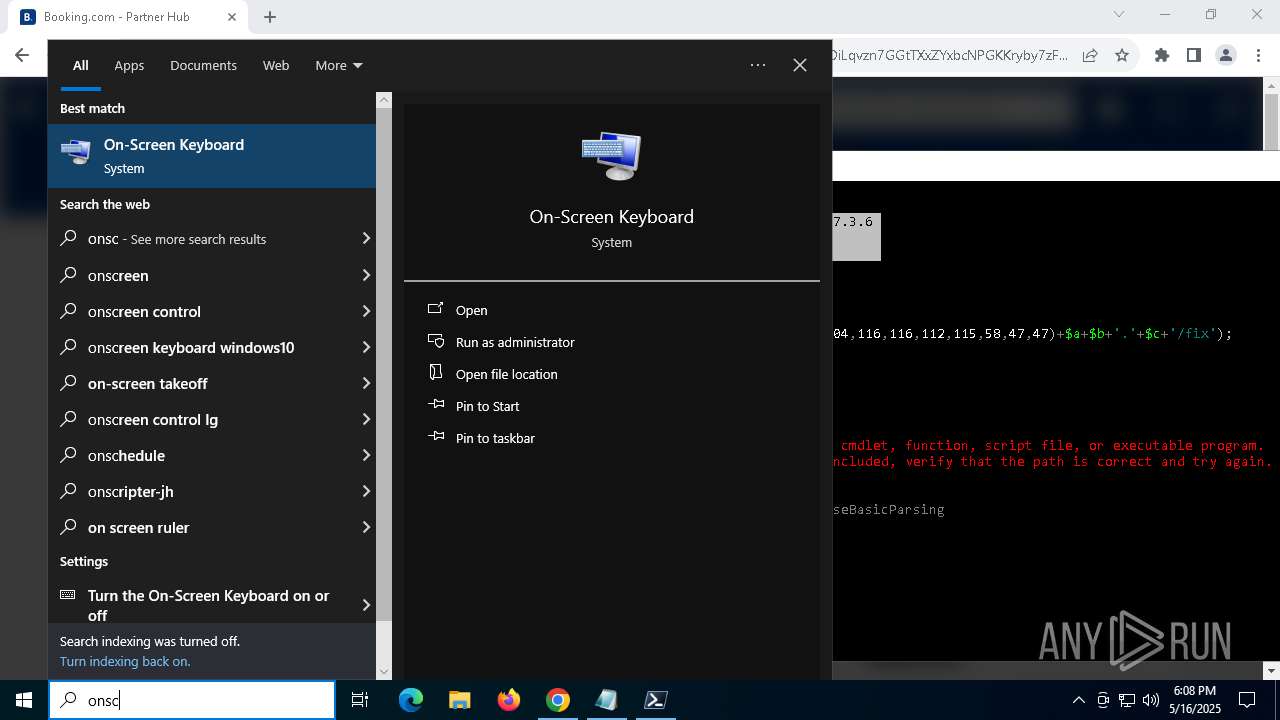Switch to the Apps search tab

(x=129, y=65)
